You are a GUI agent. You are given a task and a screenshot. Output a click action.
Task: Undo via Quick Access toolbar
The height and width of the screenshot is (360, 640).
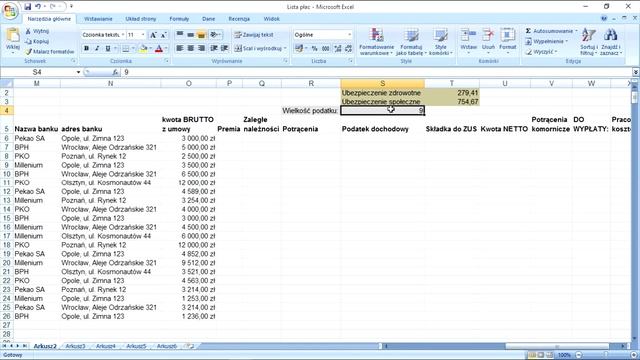coord(38,7)
